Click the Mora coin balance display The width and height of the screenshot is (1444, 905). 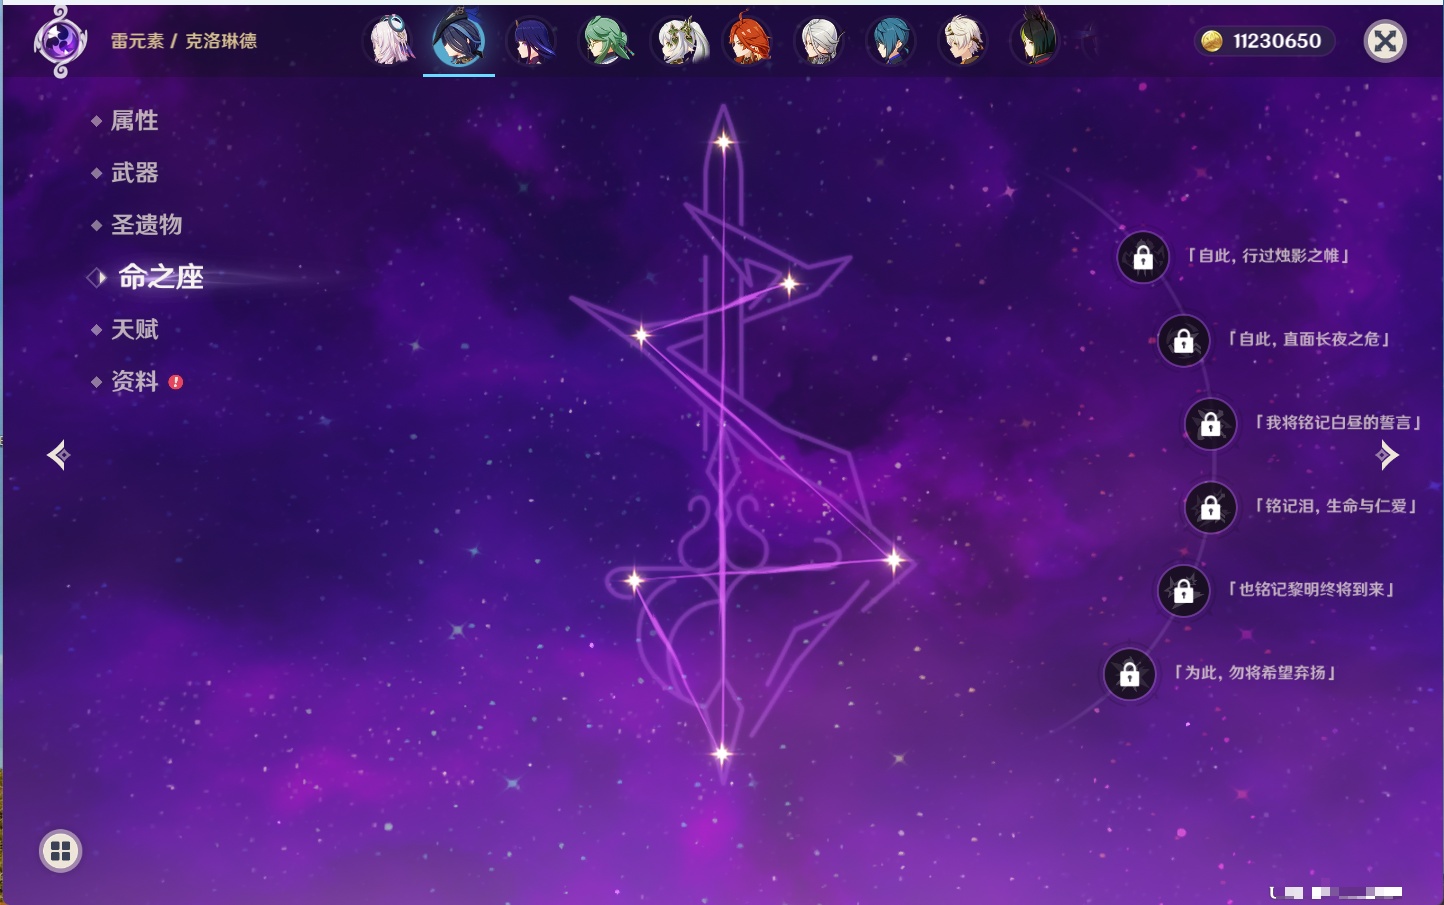(1263, 41)
